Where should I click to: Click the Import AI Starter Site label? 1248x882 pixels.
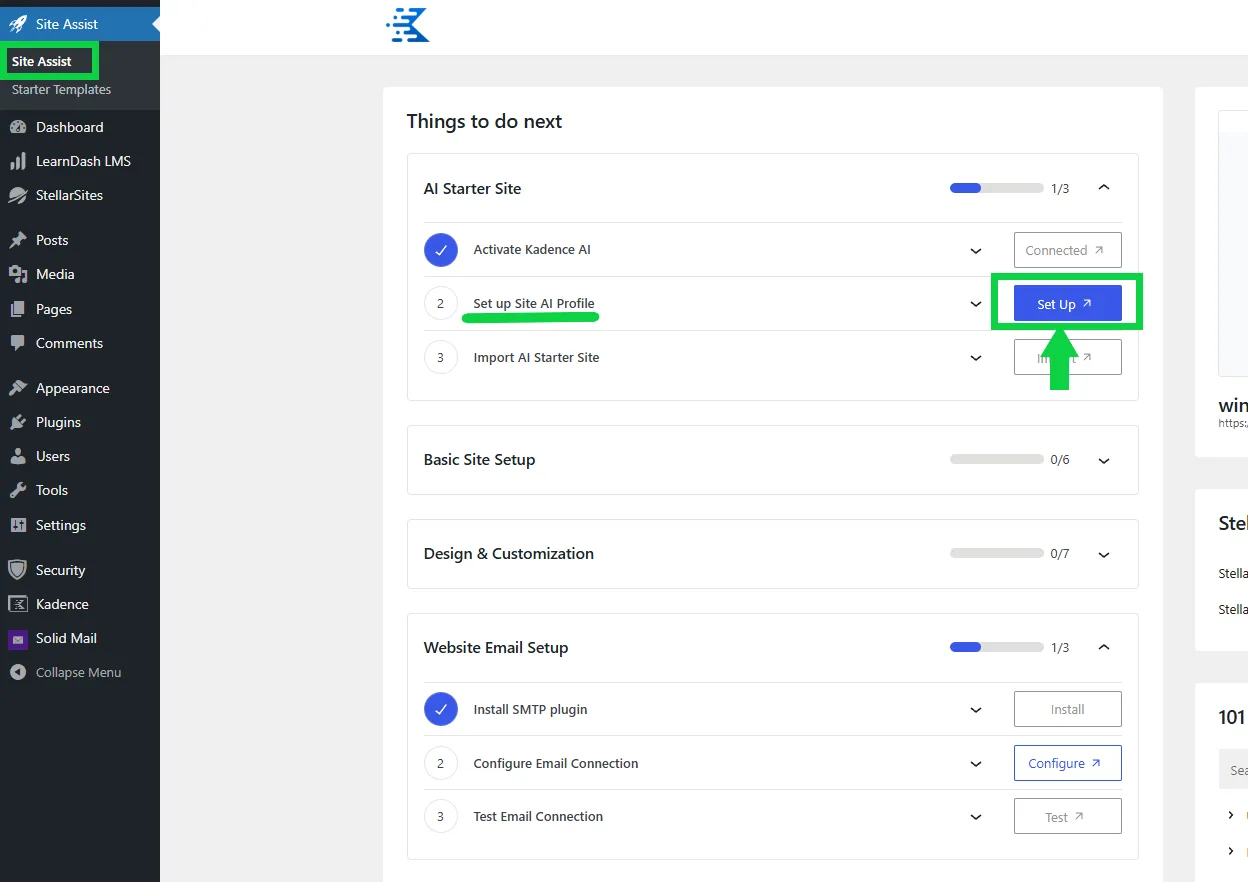point(536,357)
